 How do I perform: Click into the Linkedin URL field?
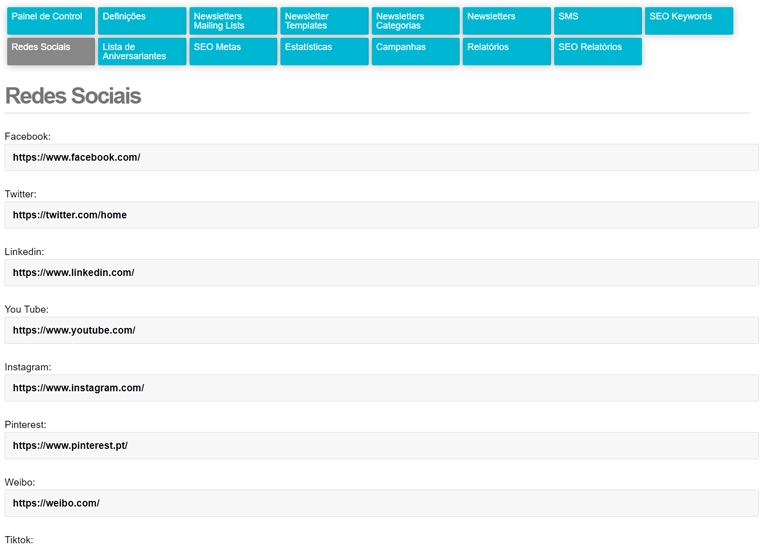pos(382,273)
